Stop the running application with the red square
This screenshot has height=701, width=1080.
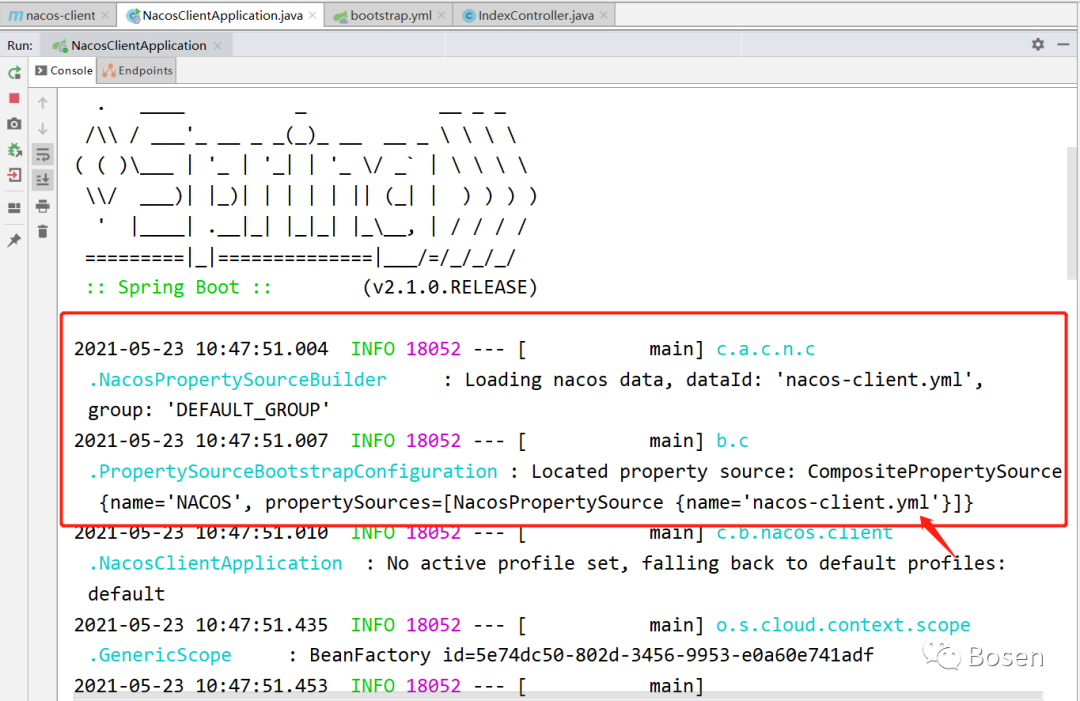14,98
